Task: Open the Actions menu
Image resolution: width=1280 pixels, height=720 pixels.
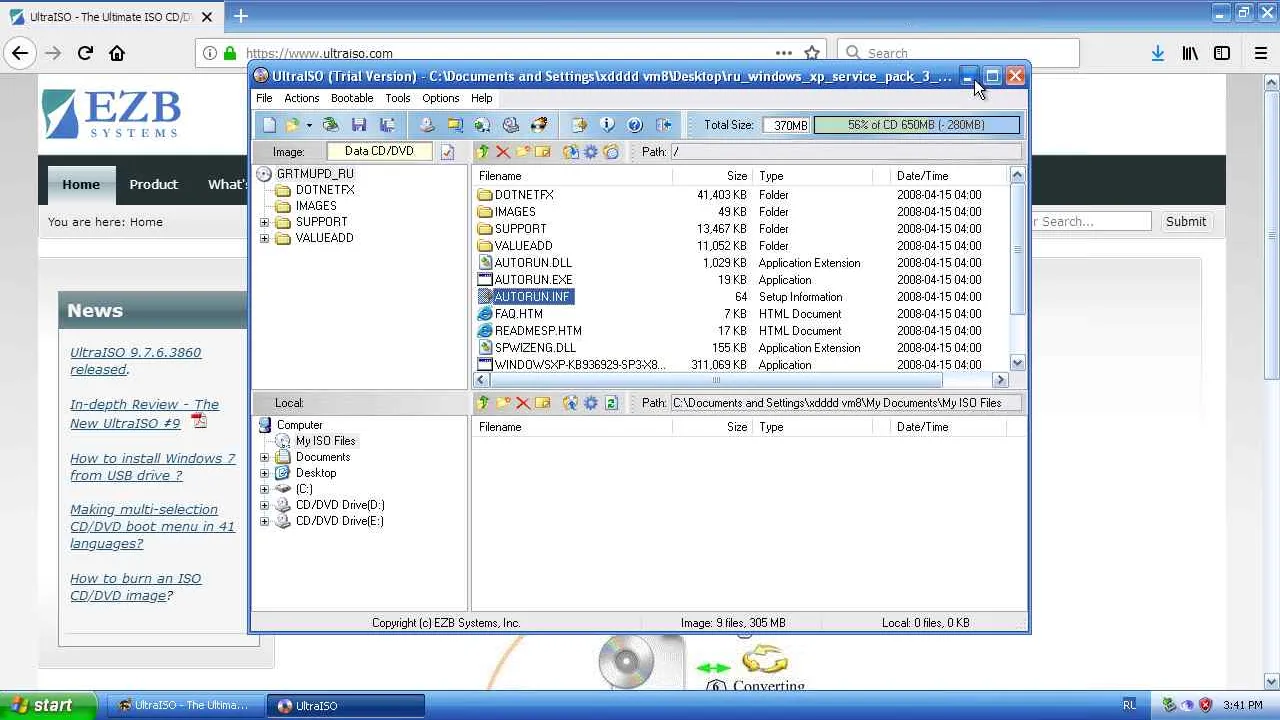Action: point(301,98)
